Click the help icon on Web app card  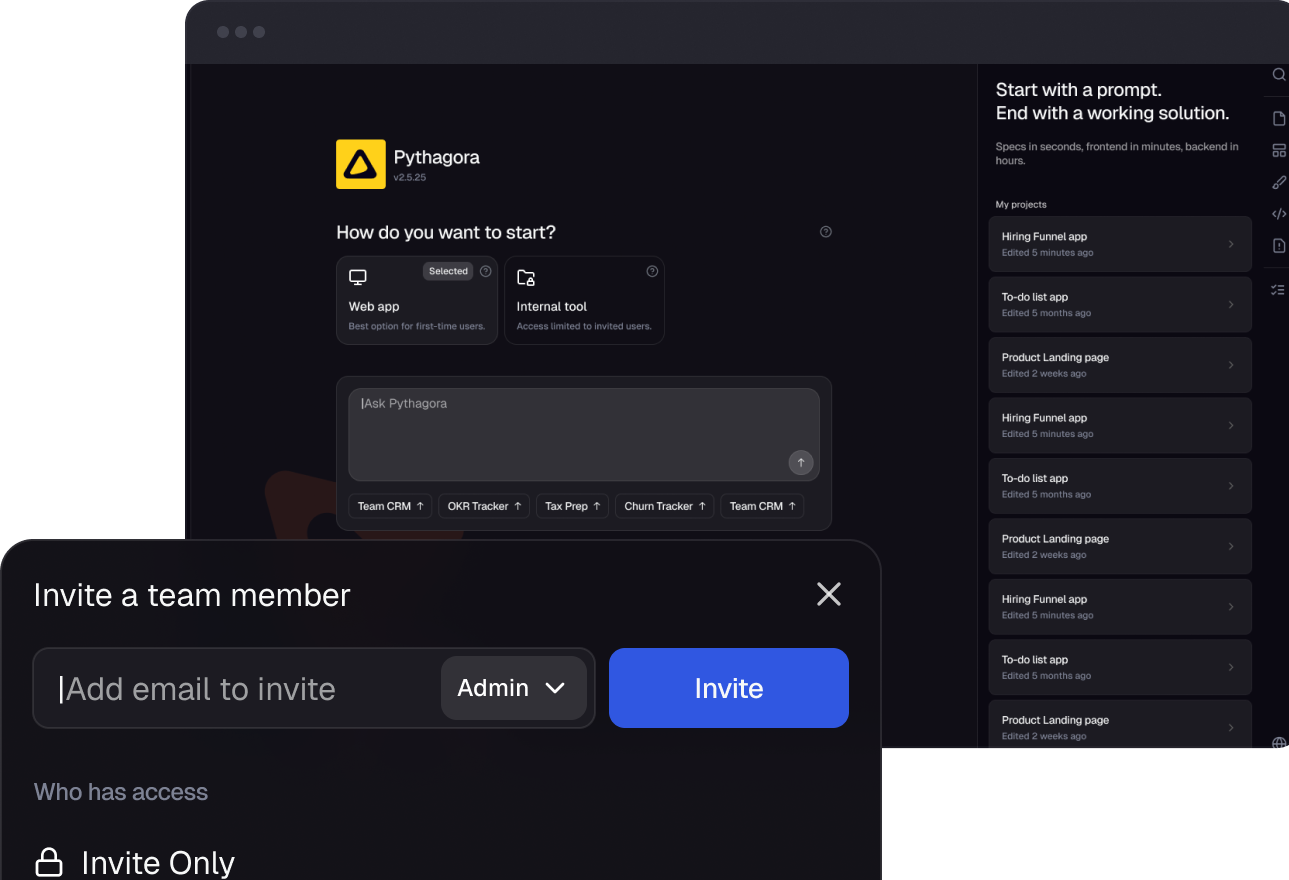(x=486, y=271)
